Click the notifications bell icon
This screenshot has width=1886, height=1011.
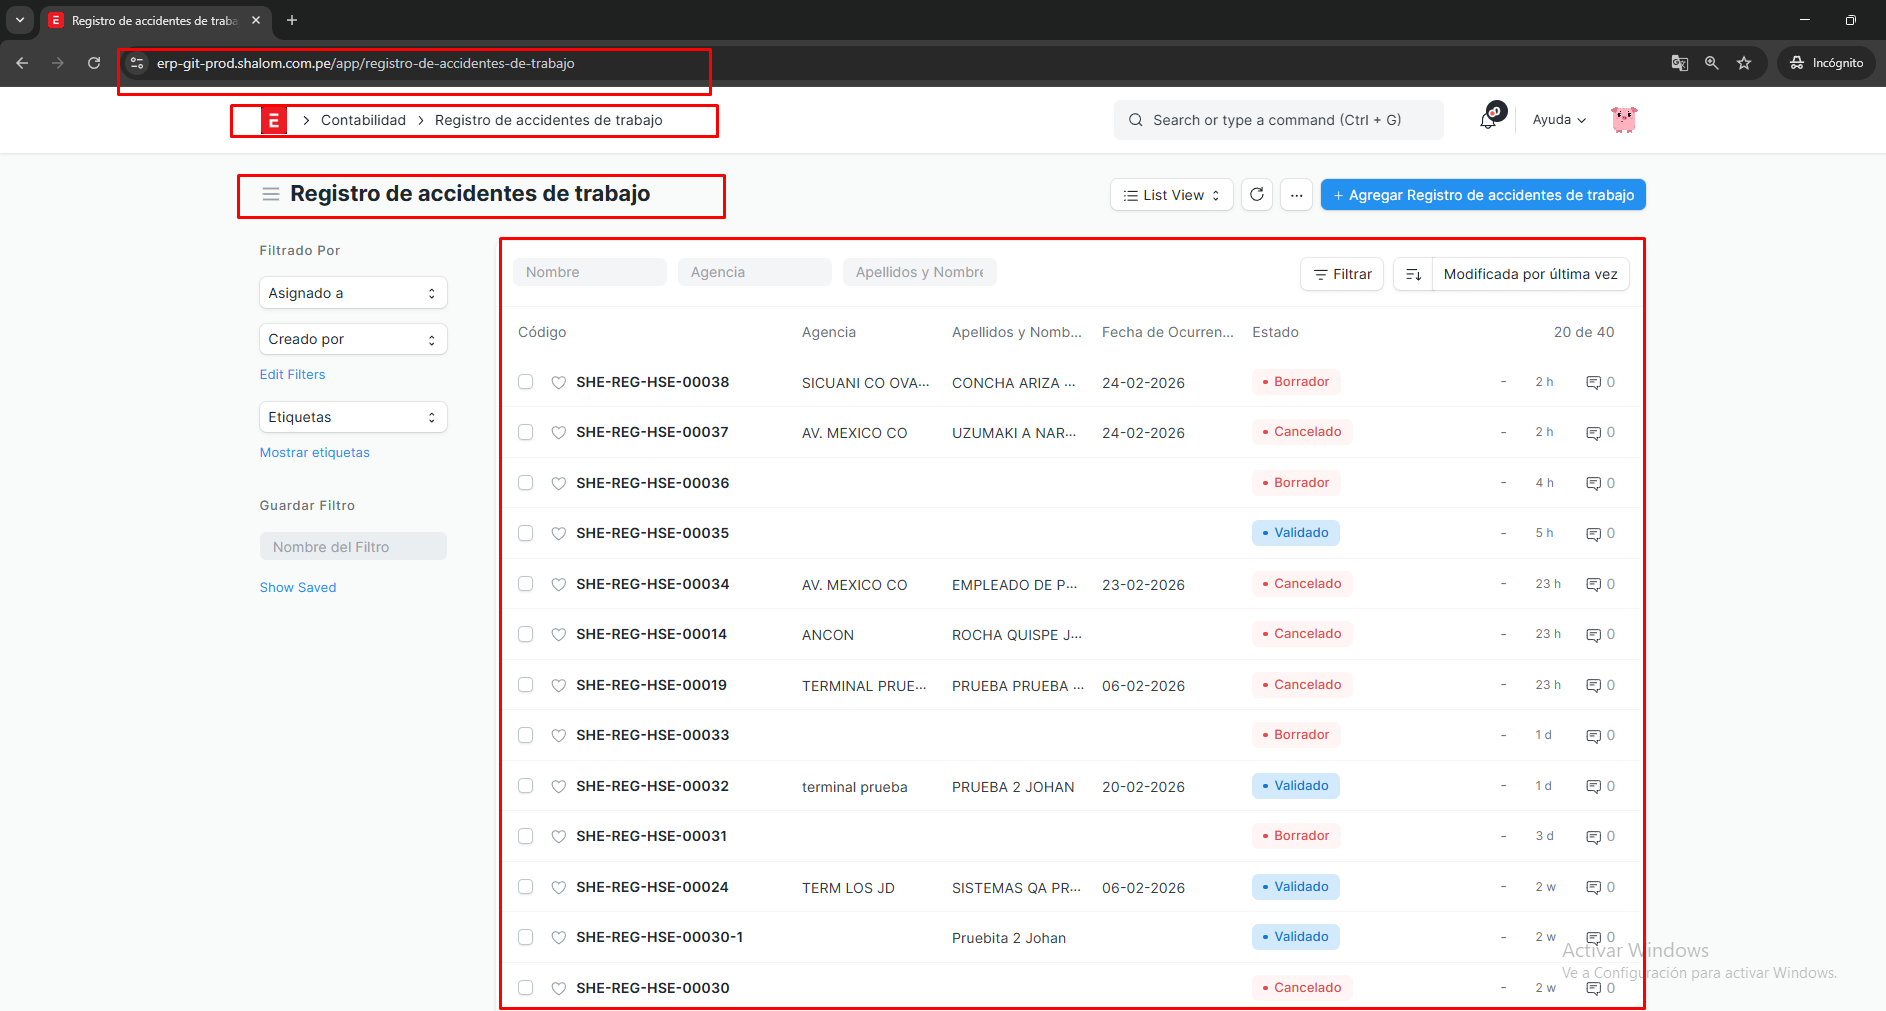1489,120
